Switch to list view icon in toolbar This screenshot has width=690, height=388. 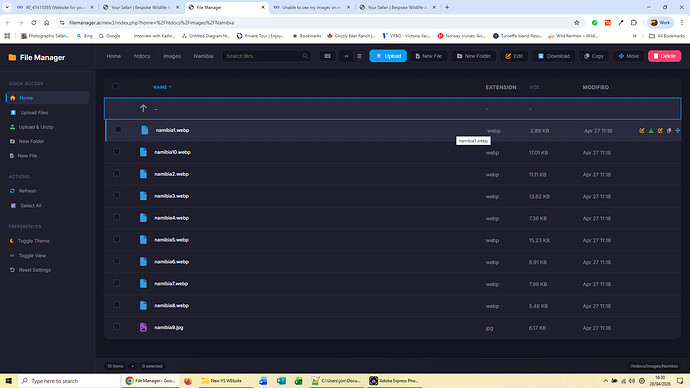pyautogui.click(x=359, y=56)
